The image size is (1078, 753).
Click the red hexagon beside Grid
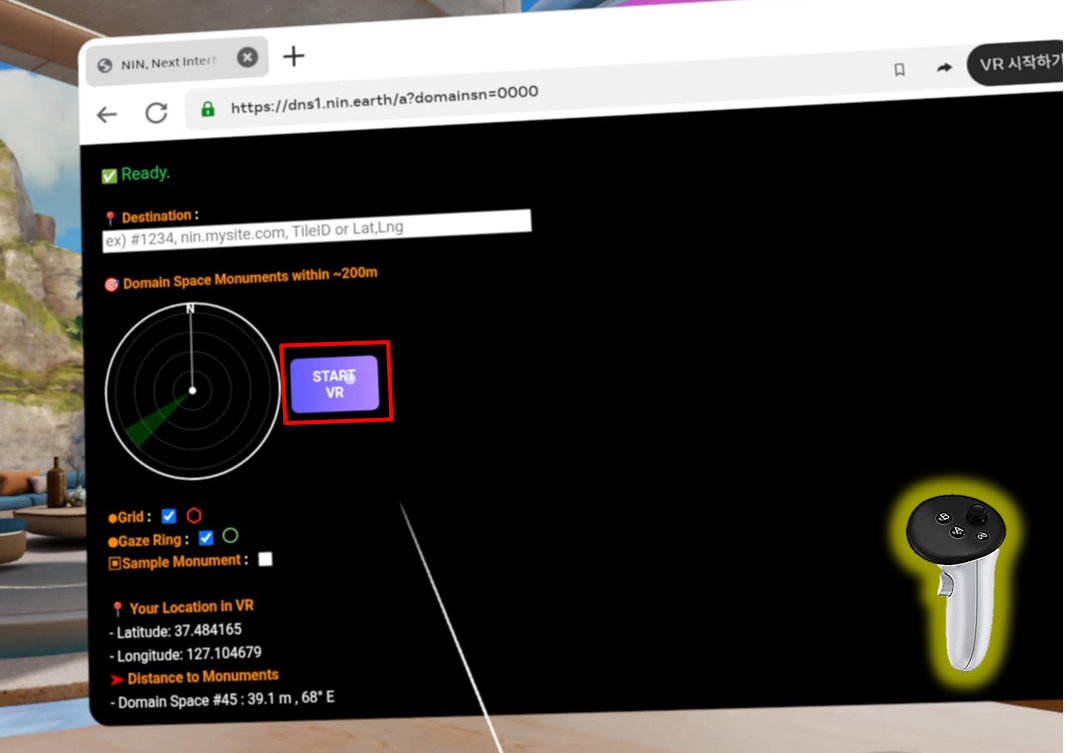click(x=193, y=516)
